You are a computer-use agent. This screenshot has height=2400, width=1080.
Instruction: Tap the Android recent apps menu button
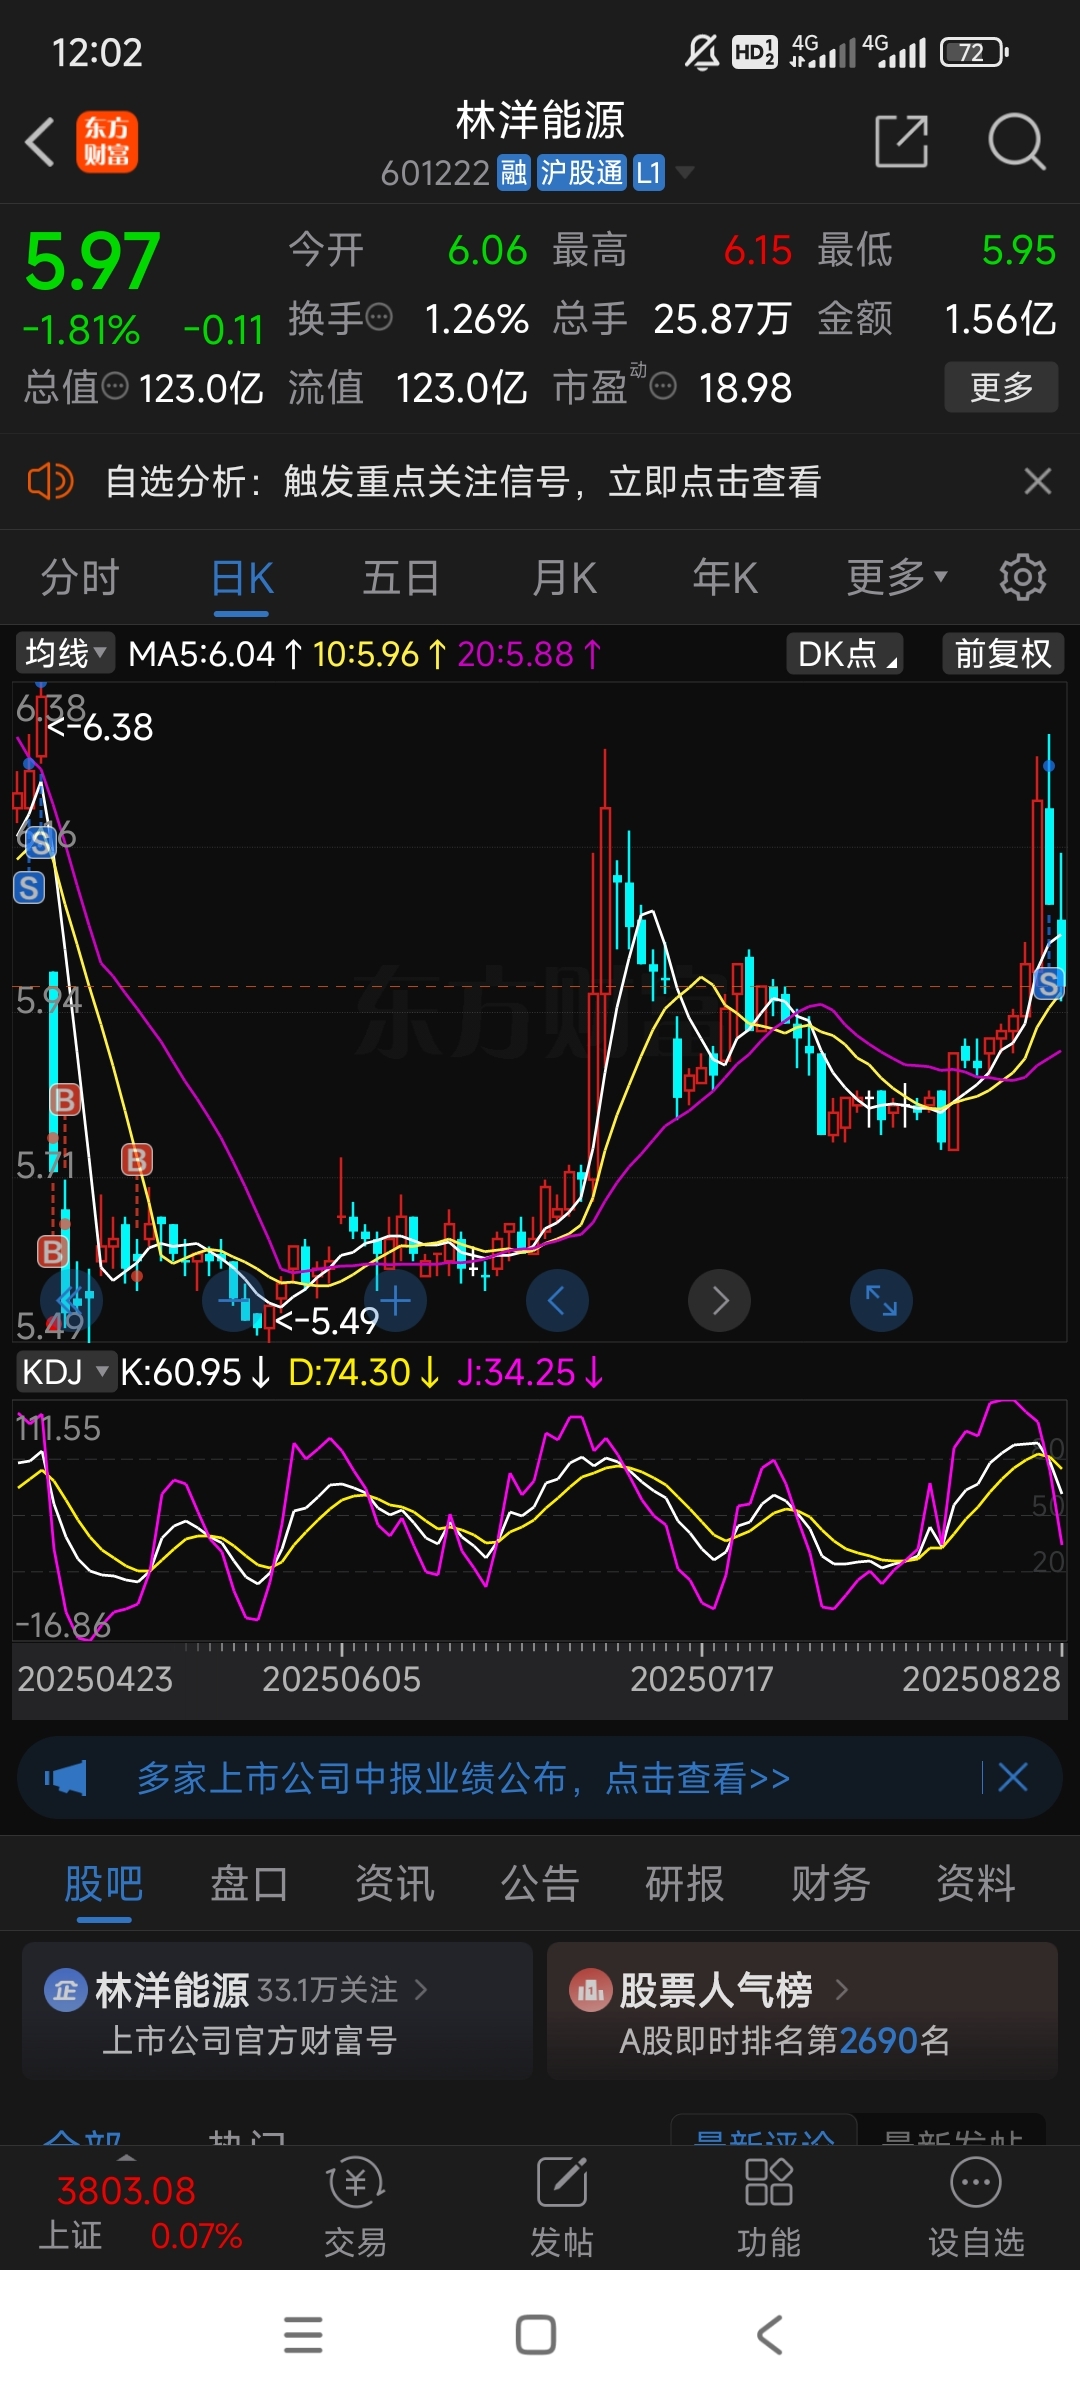pos(303,2335)
